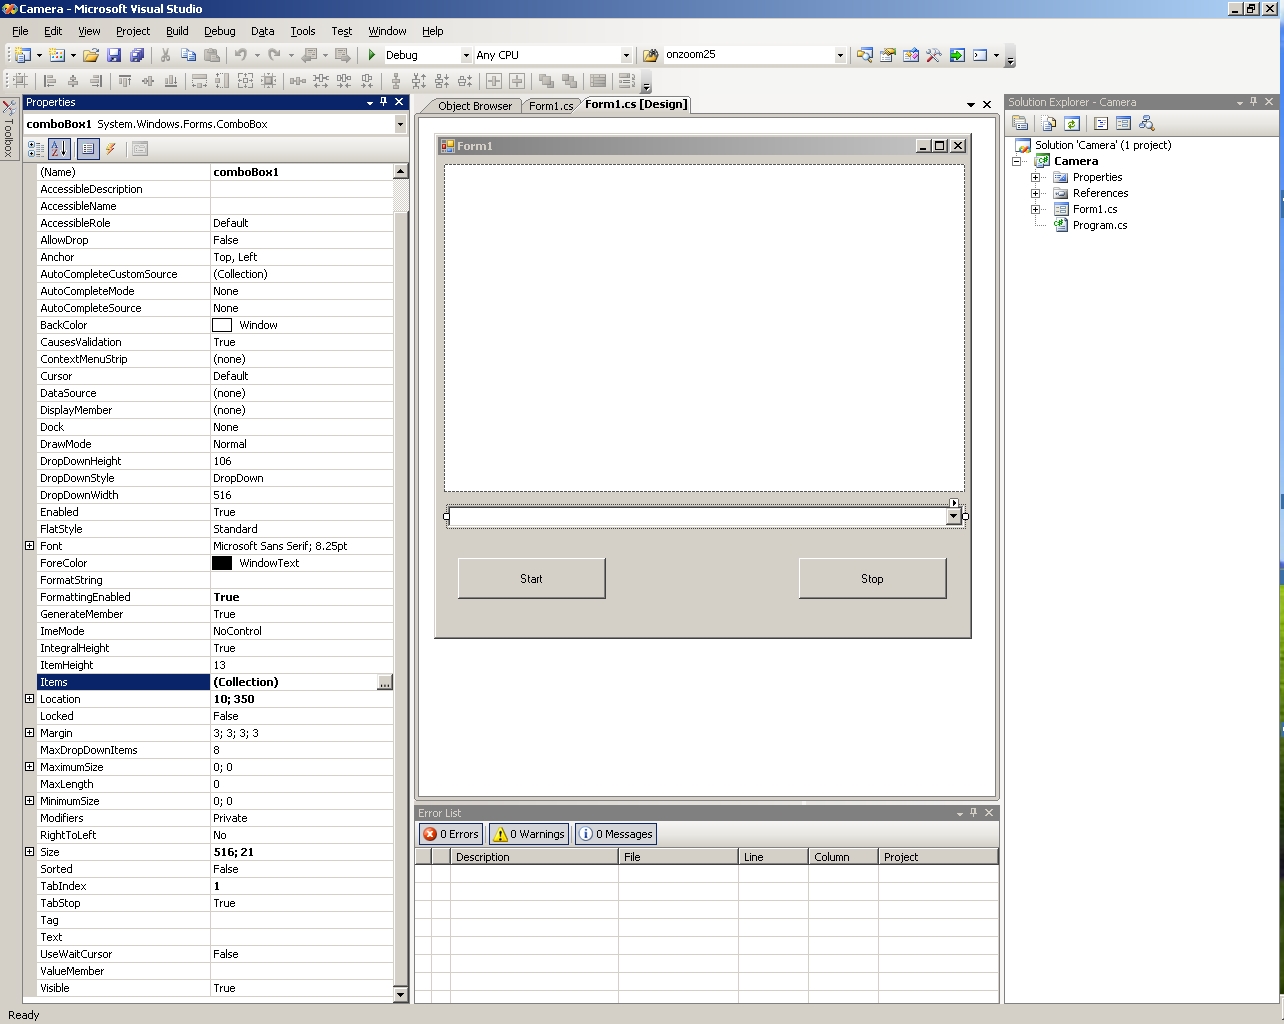The width and height of the screenshot is (1284, 1024).
Task: Toggle Categorized view in Properties panel
Action: point(36,149)
